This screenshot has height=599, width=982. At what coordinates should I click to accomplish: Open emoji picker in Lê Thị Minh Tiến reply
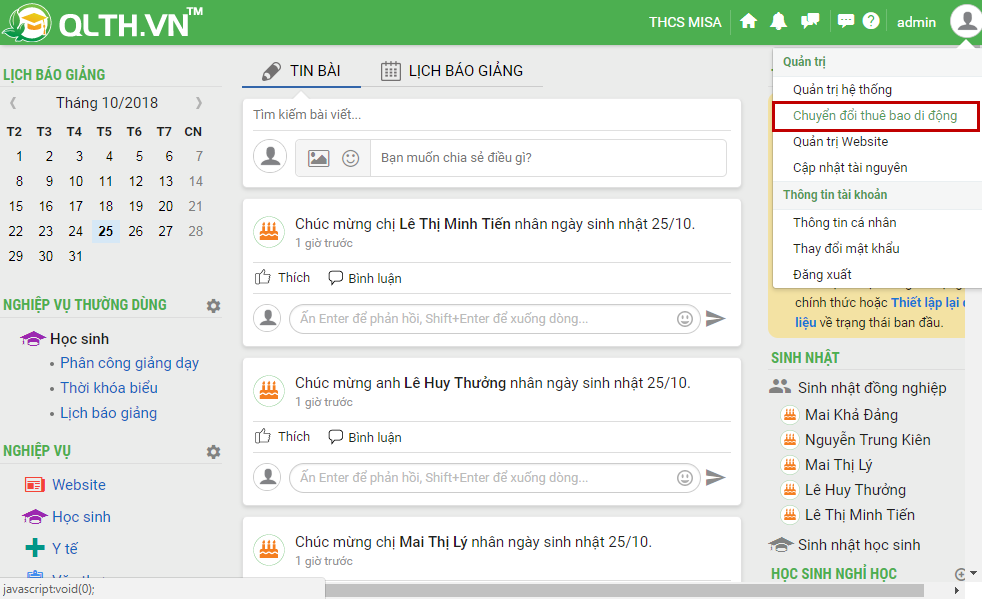685,319
